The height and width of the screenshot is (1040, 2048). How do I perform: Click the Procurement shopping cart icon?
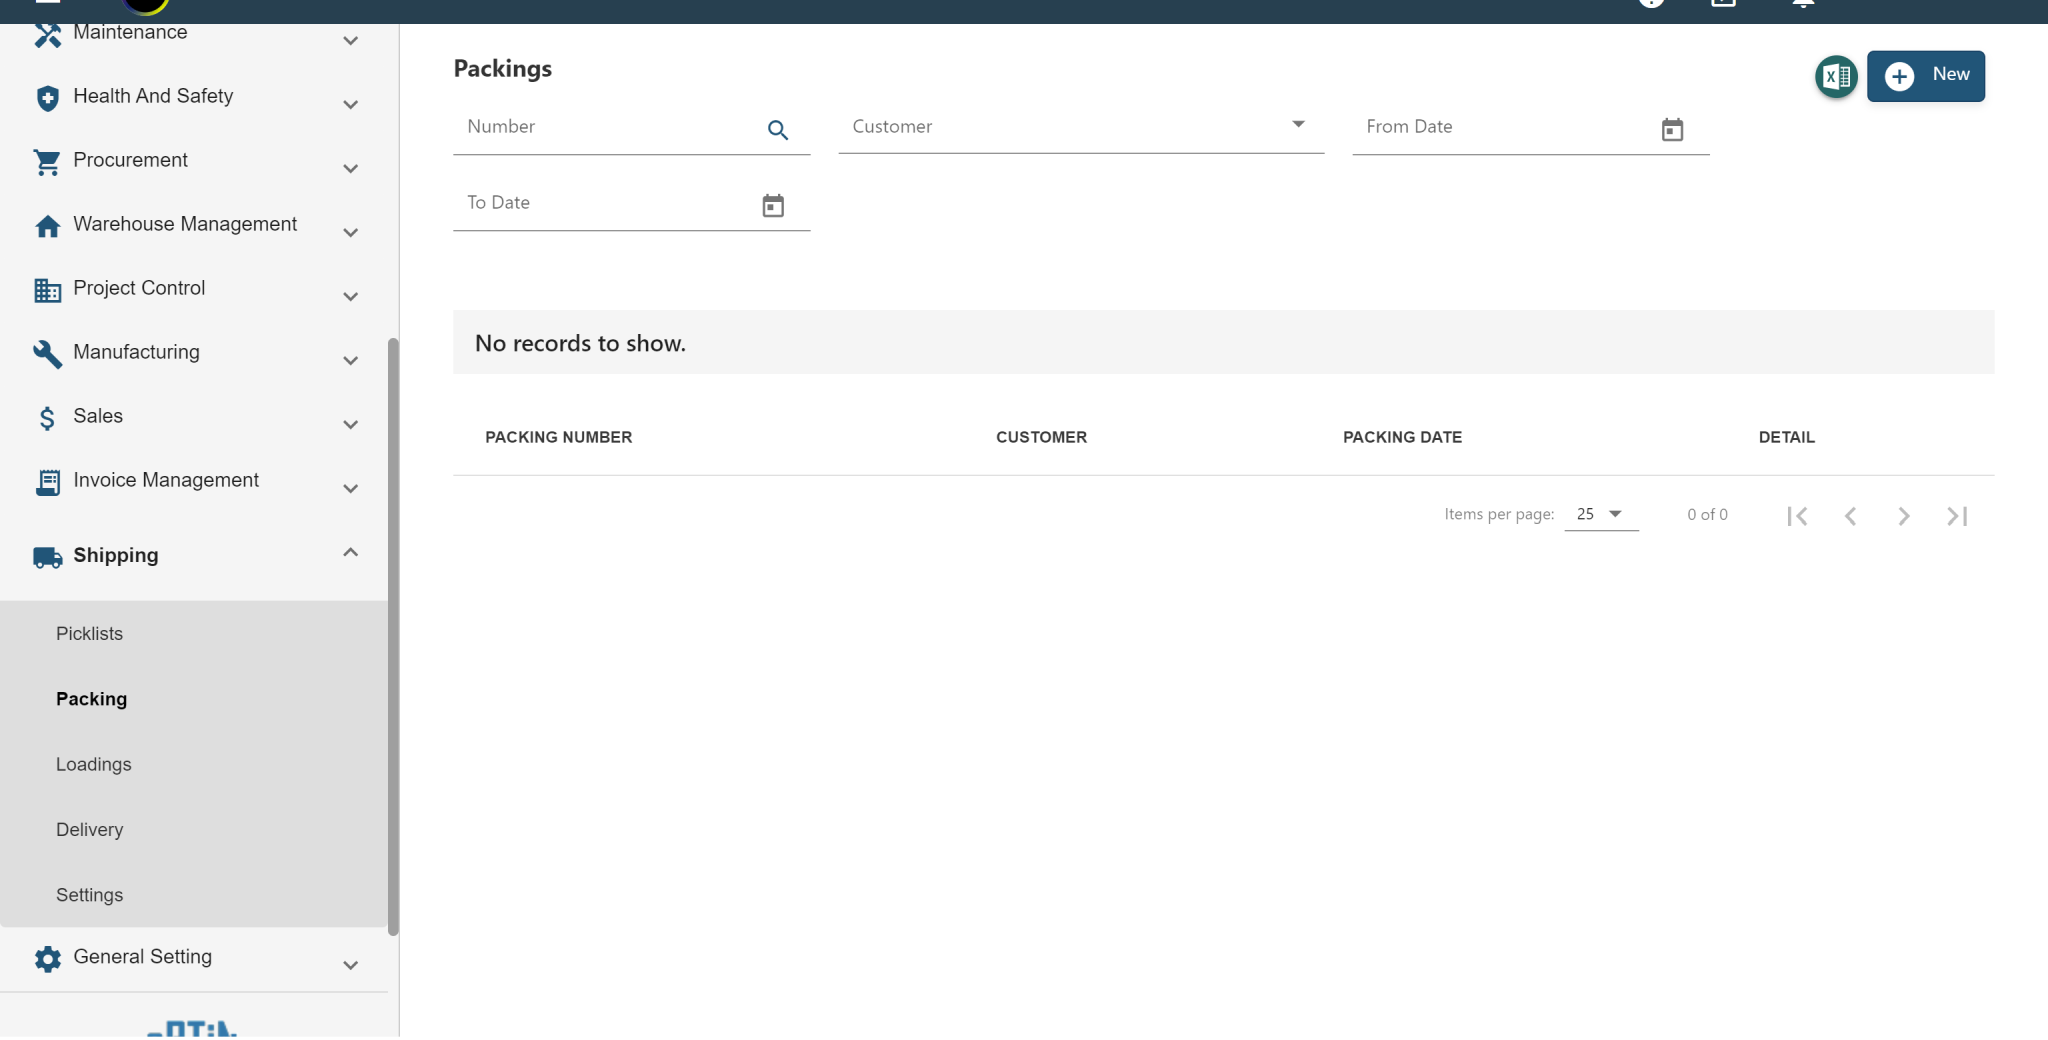click(x=47, y=161)
